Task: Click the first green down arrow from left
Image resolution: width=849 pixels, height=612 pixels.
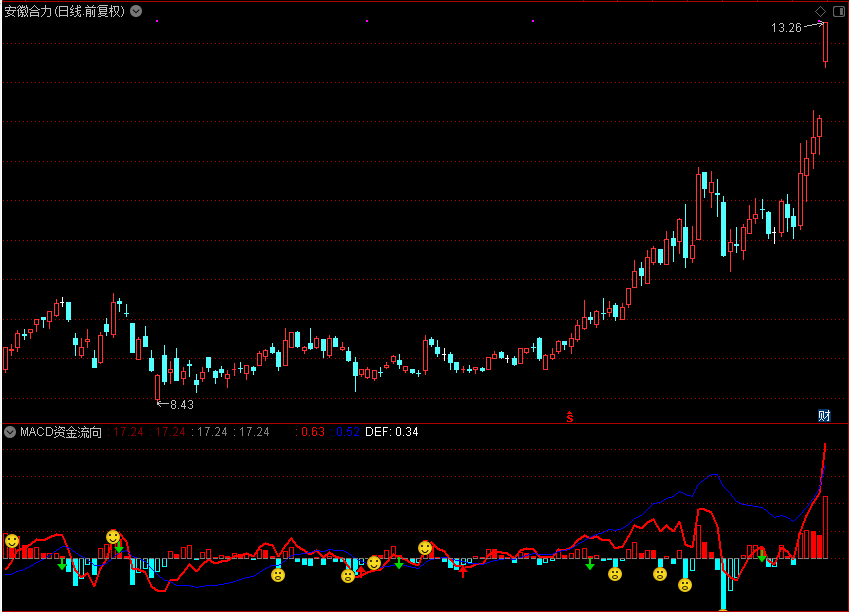Action: (x=62, y=564)
